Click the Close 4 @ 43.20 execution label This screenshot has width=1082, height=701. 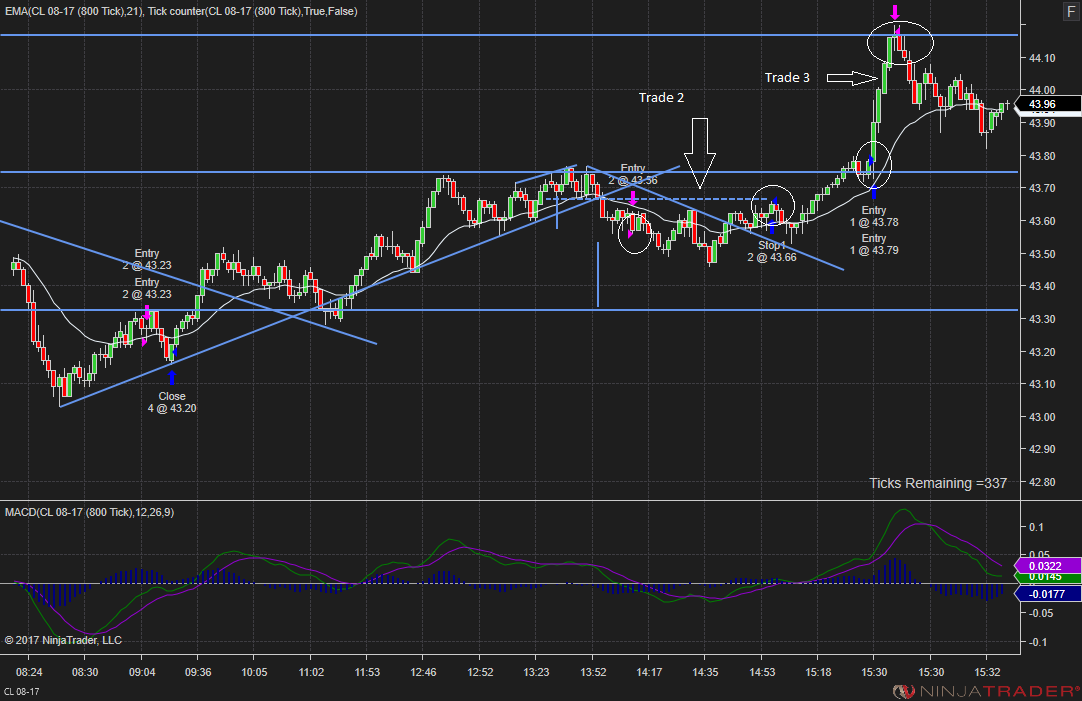tap(172, 402)
